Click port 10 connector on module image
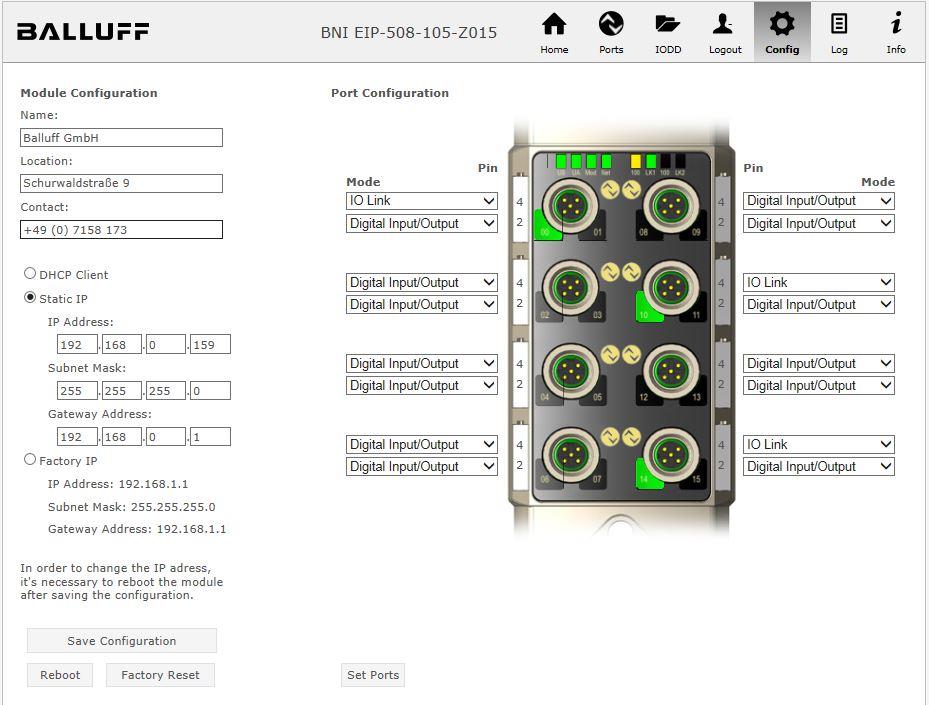 pos(671,288)
